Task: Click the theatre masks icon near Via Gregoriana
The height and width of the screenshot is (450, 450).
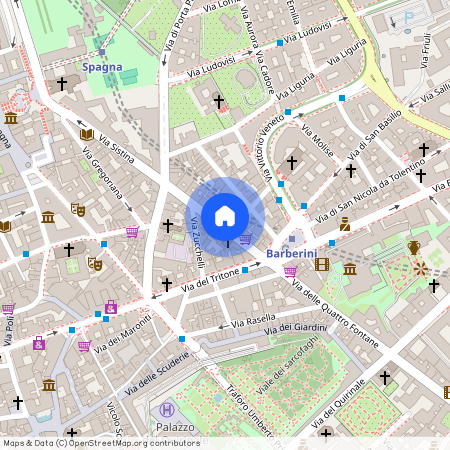Action: click(x=78, y=210)
